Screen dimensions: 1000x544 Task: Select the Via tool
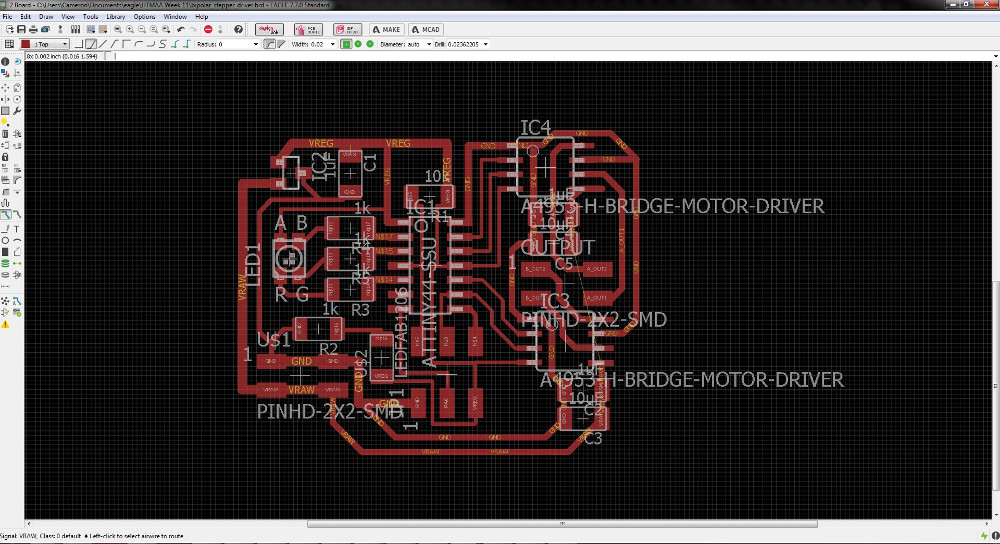5,263
